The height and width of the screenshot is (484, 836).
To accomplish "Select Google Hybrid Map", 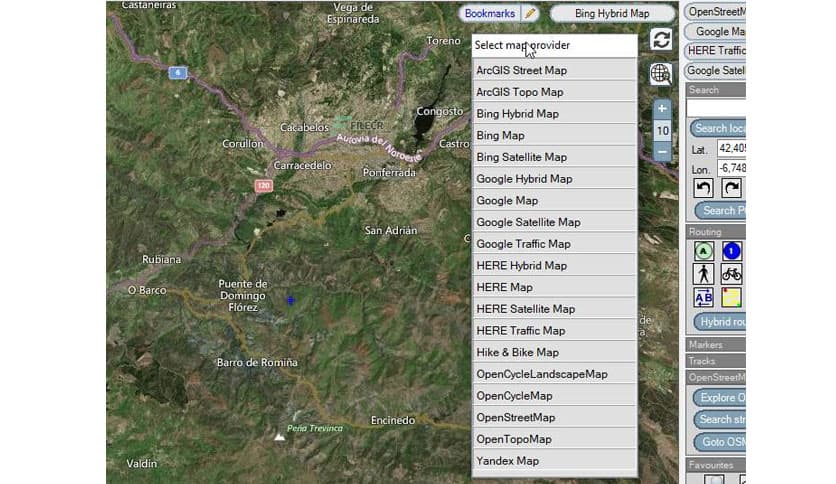I will pyautogui.click(x=554, y=179).
